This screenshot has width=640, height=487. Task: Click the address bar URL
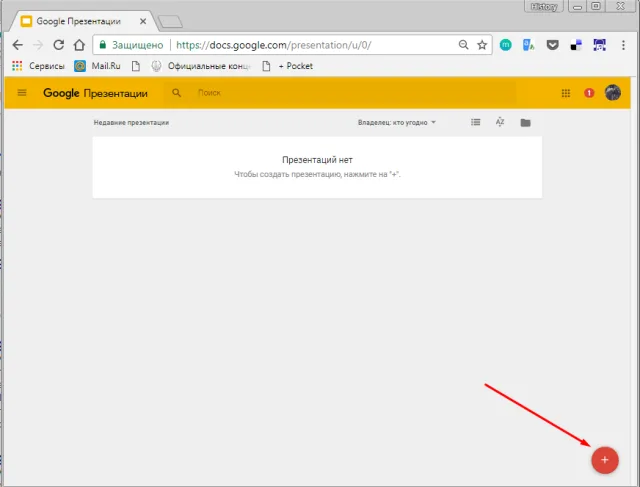[273, 45]
